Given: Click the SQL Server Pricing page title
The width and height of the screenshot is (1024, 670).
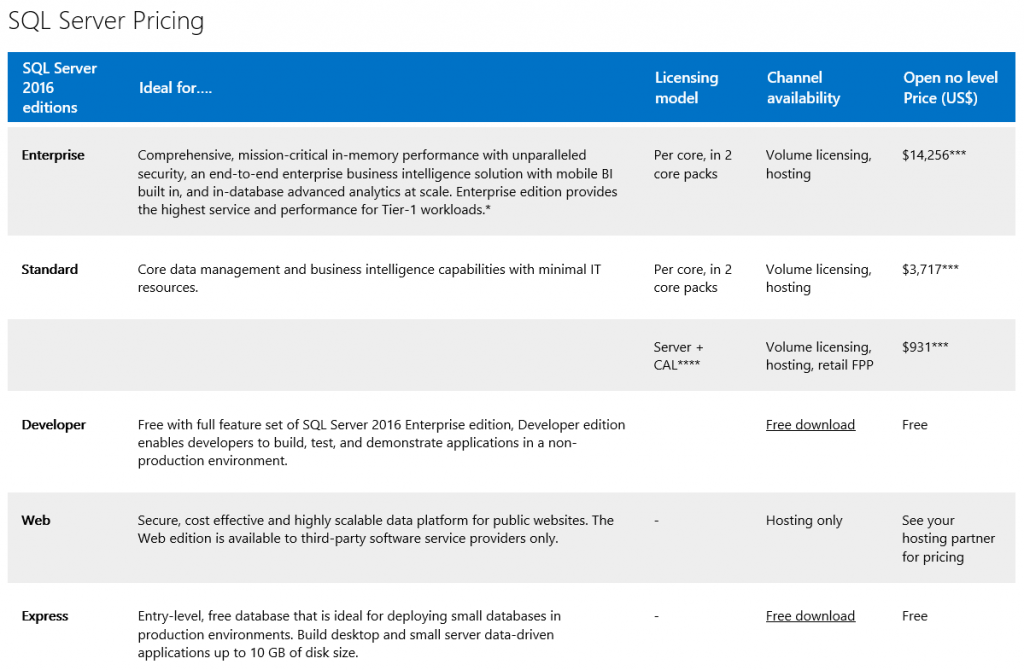Looking at the screenshot, I should coord(106,20).
